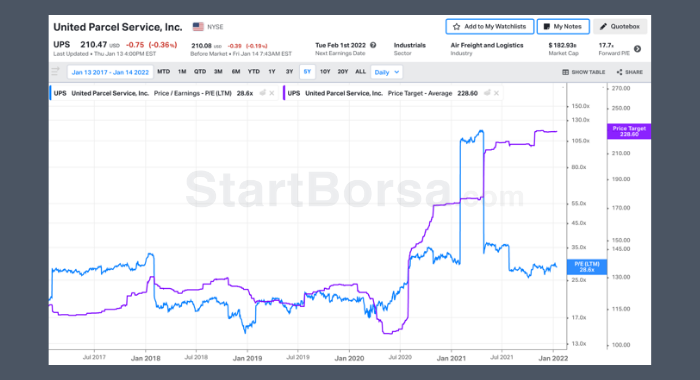
Task: Click the pencil Quotebox icon
Action: pyautogui.click(x=603, y=27)
